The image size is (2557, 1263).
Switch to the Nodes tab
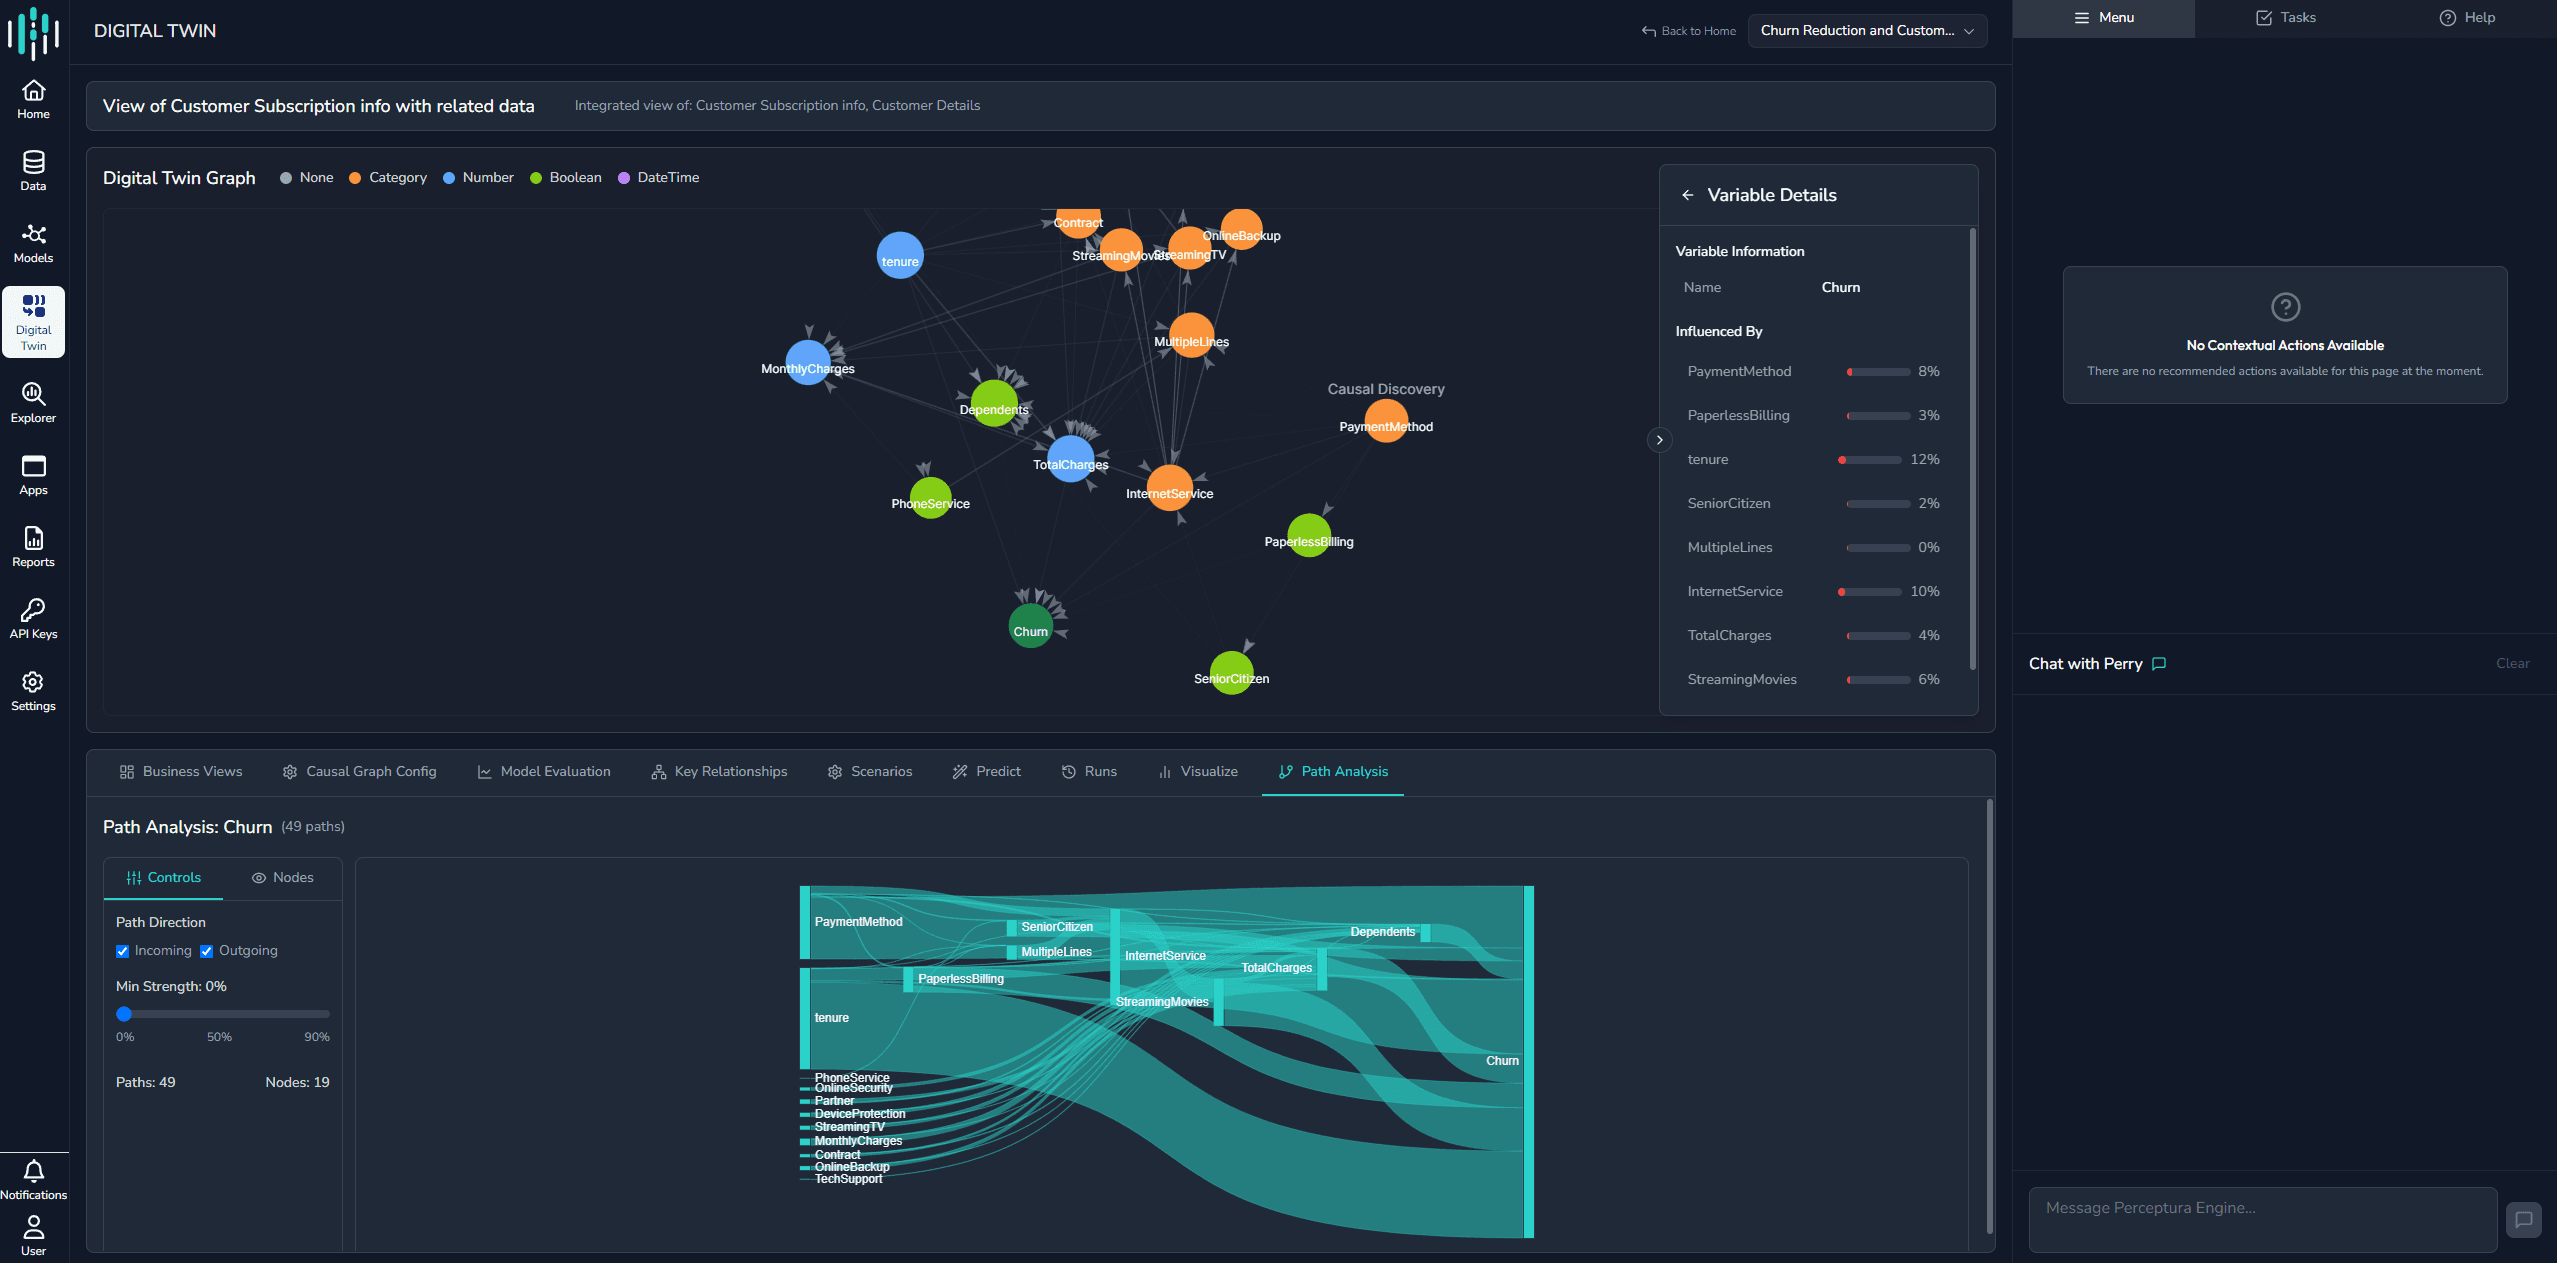[283, 878]
